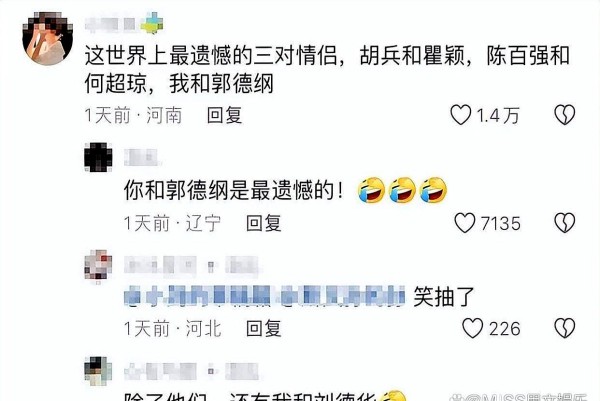Like the 辽宁 reply with 7135 likes

(465, 223)
